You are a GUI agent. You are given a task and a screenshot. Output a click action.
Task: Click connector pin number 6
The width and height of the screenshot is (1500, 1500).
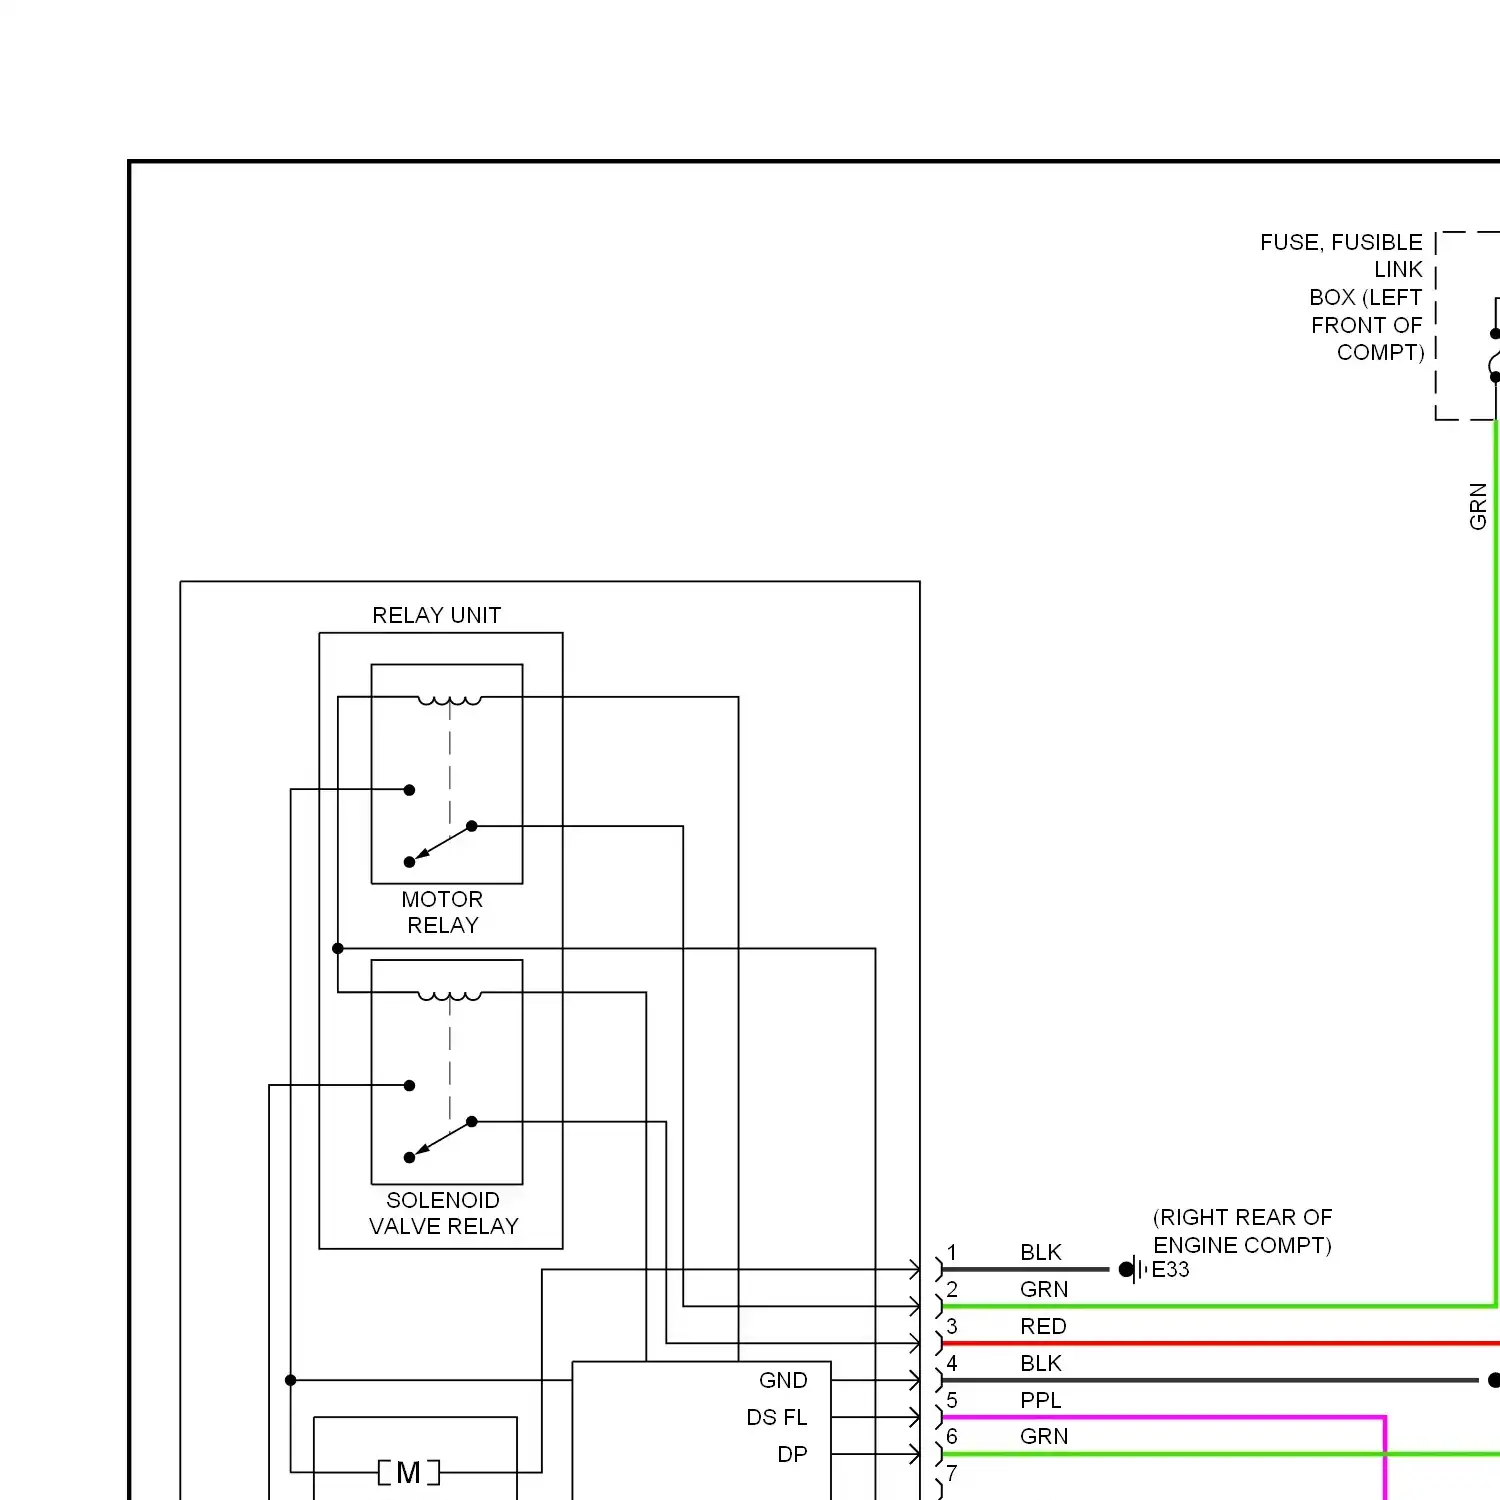click(x=952, y=1436)
